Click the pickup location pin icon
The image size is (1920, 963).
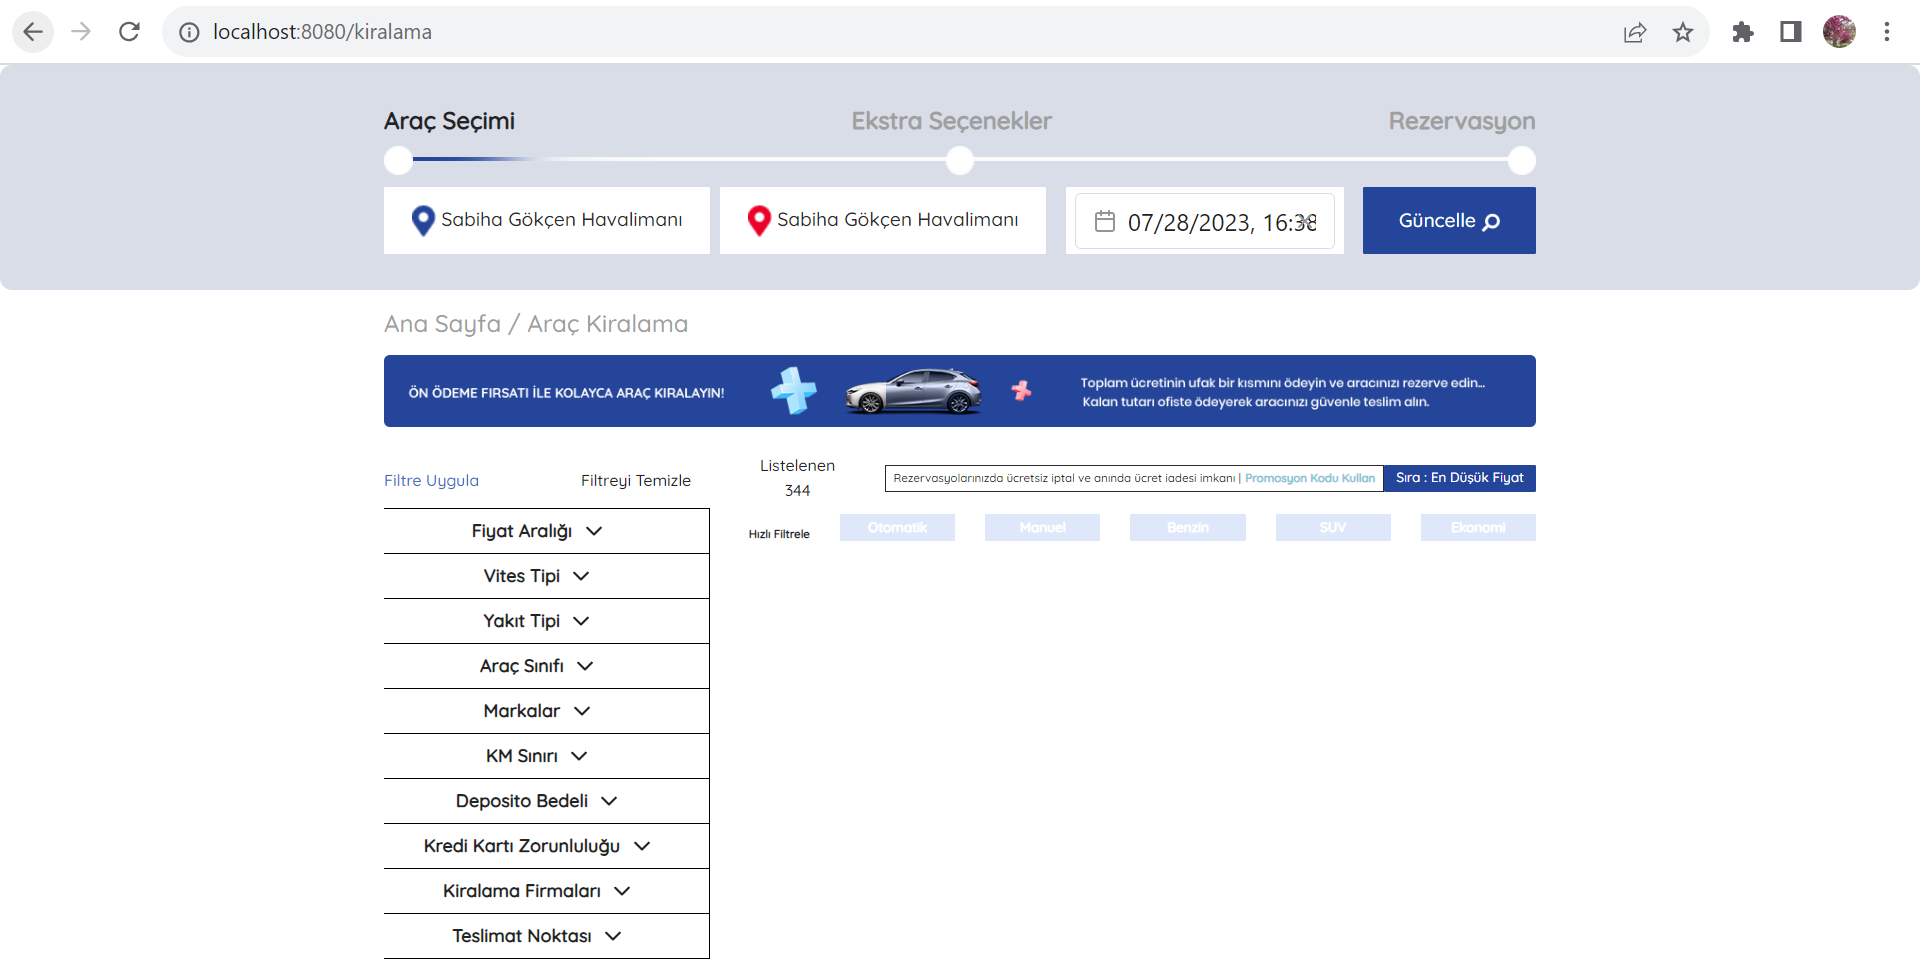coord(421,220)
